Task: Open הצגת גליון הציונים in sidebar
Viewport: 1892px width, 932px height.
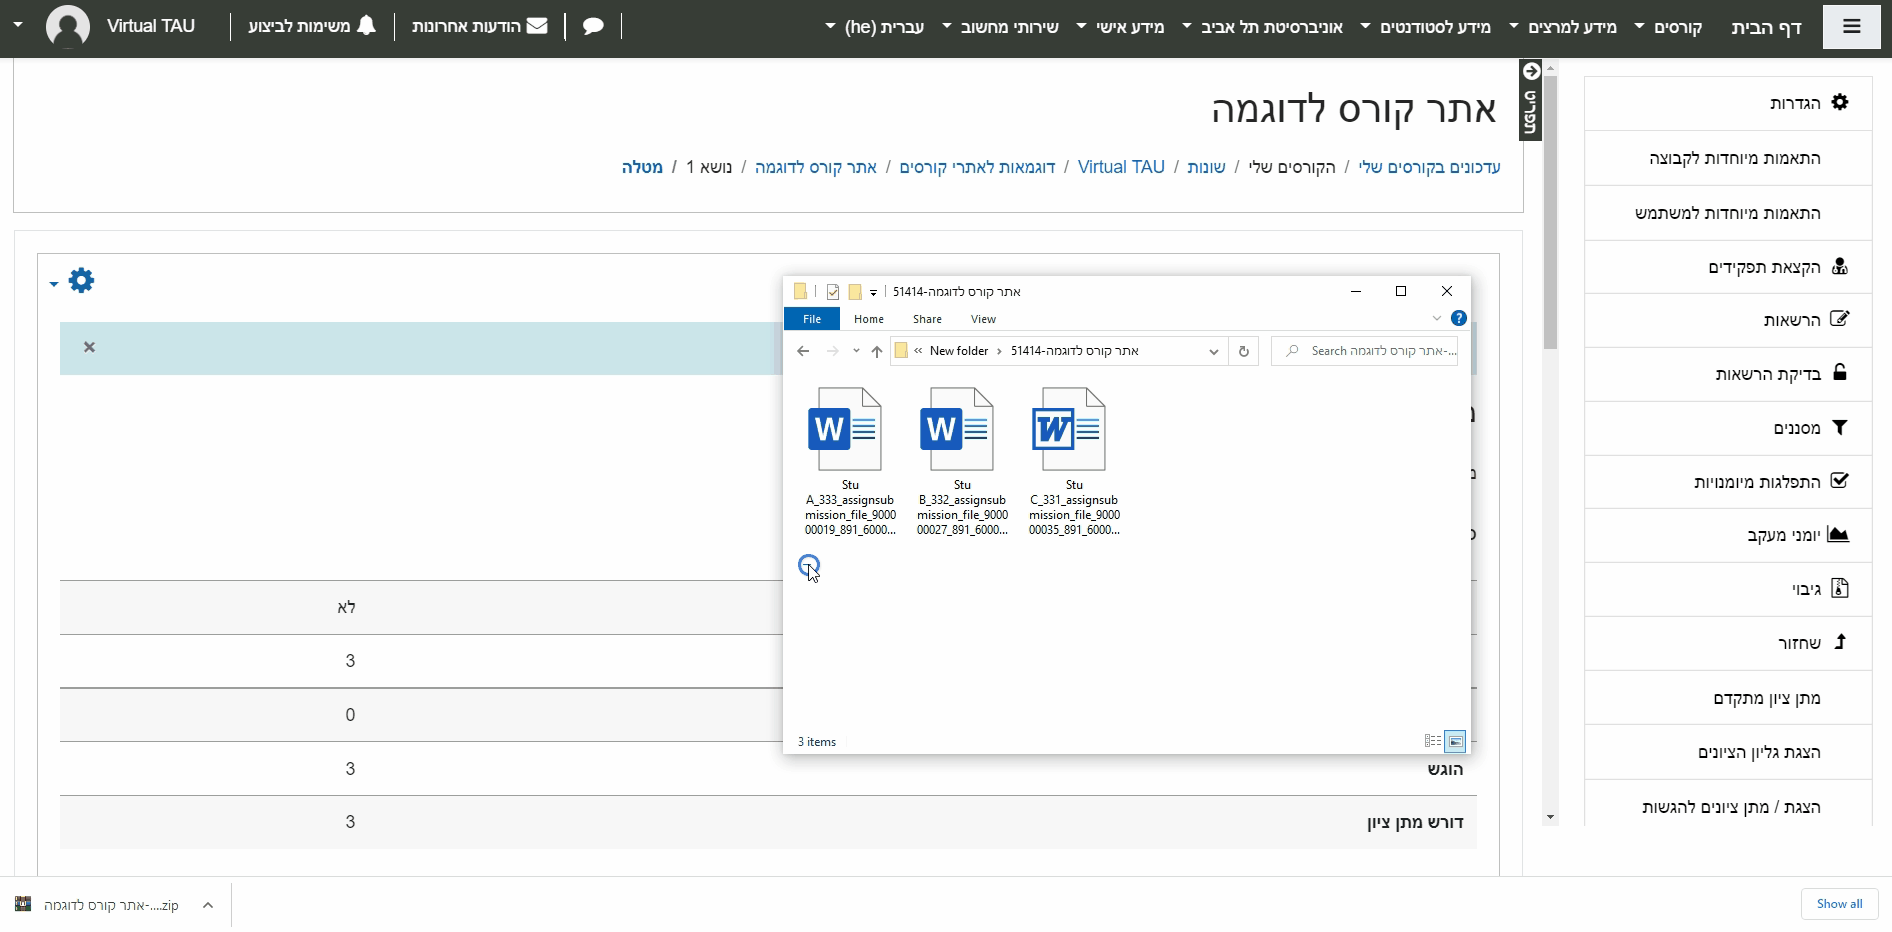Action: pos(1759,752)
